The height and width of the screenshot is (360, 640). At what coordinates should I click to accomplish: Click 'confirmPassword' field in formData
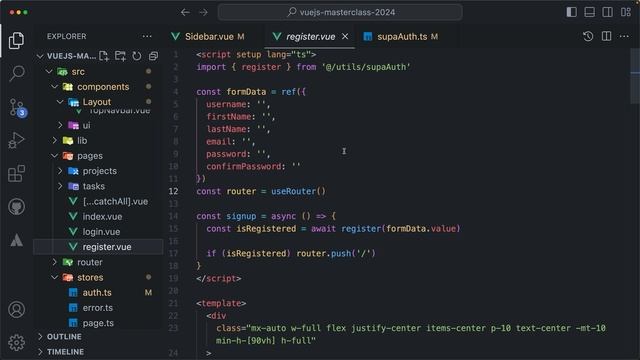[x=244, y=166]
